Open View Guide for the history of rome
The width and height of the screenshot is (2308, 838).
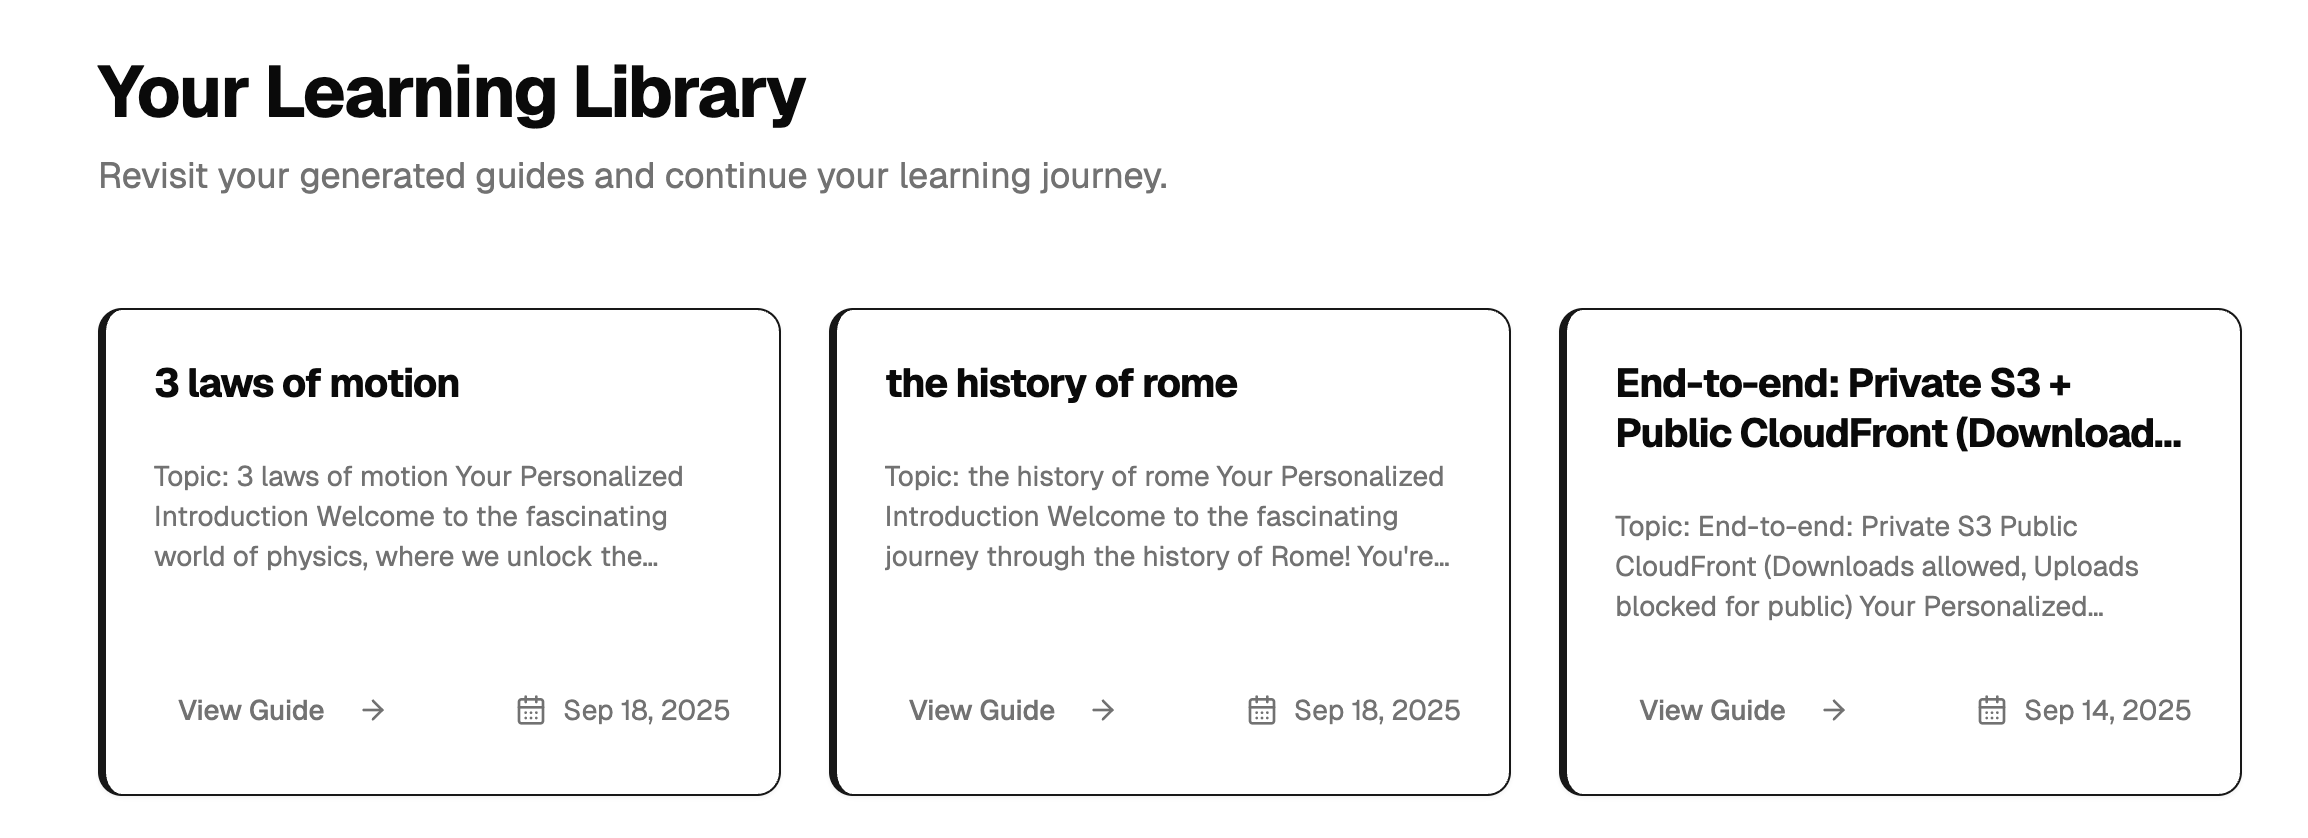coord(981,710)
